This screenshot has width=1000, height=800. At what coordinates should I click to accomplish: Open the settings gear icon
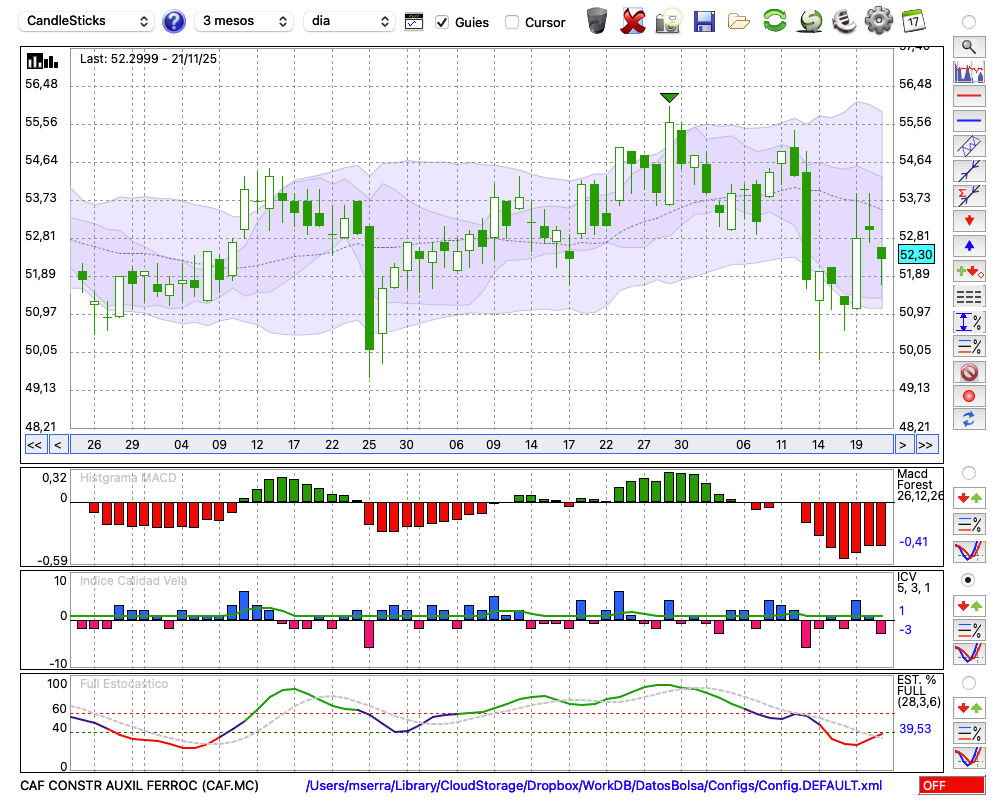click(878, 20)
